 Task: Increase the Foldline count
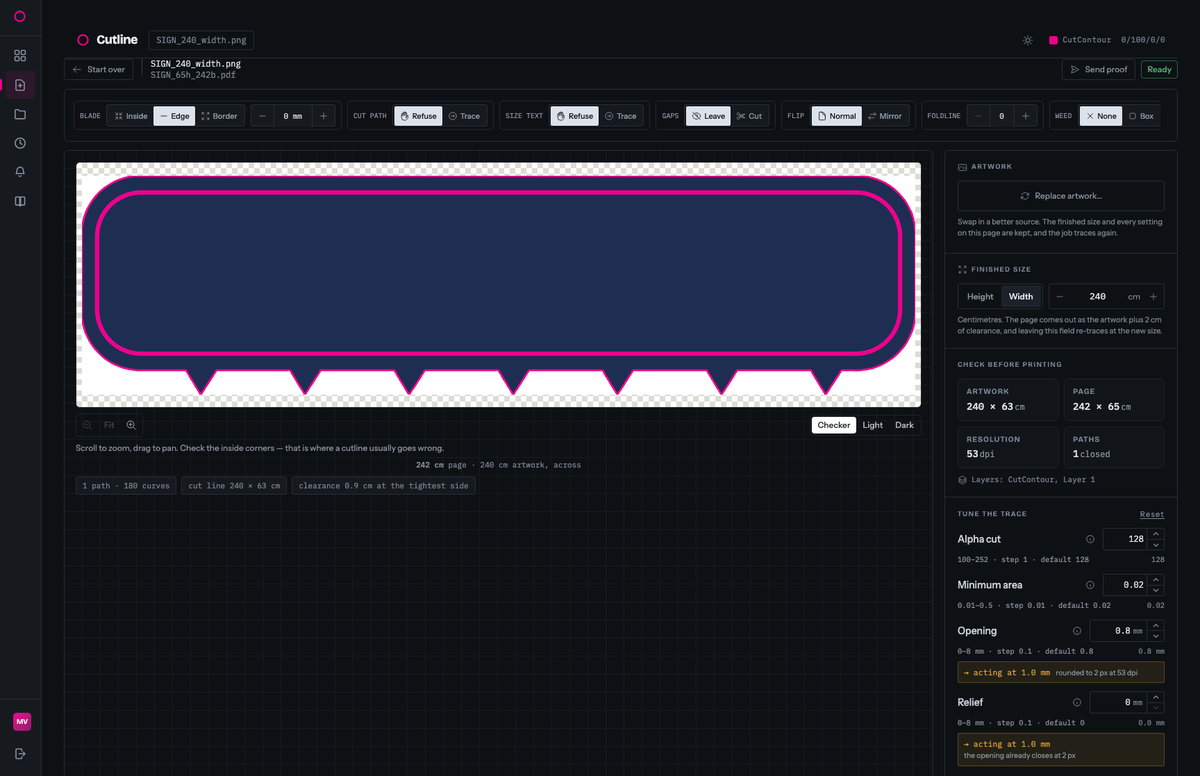click(1025, 116)
